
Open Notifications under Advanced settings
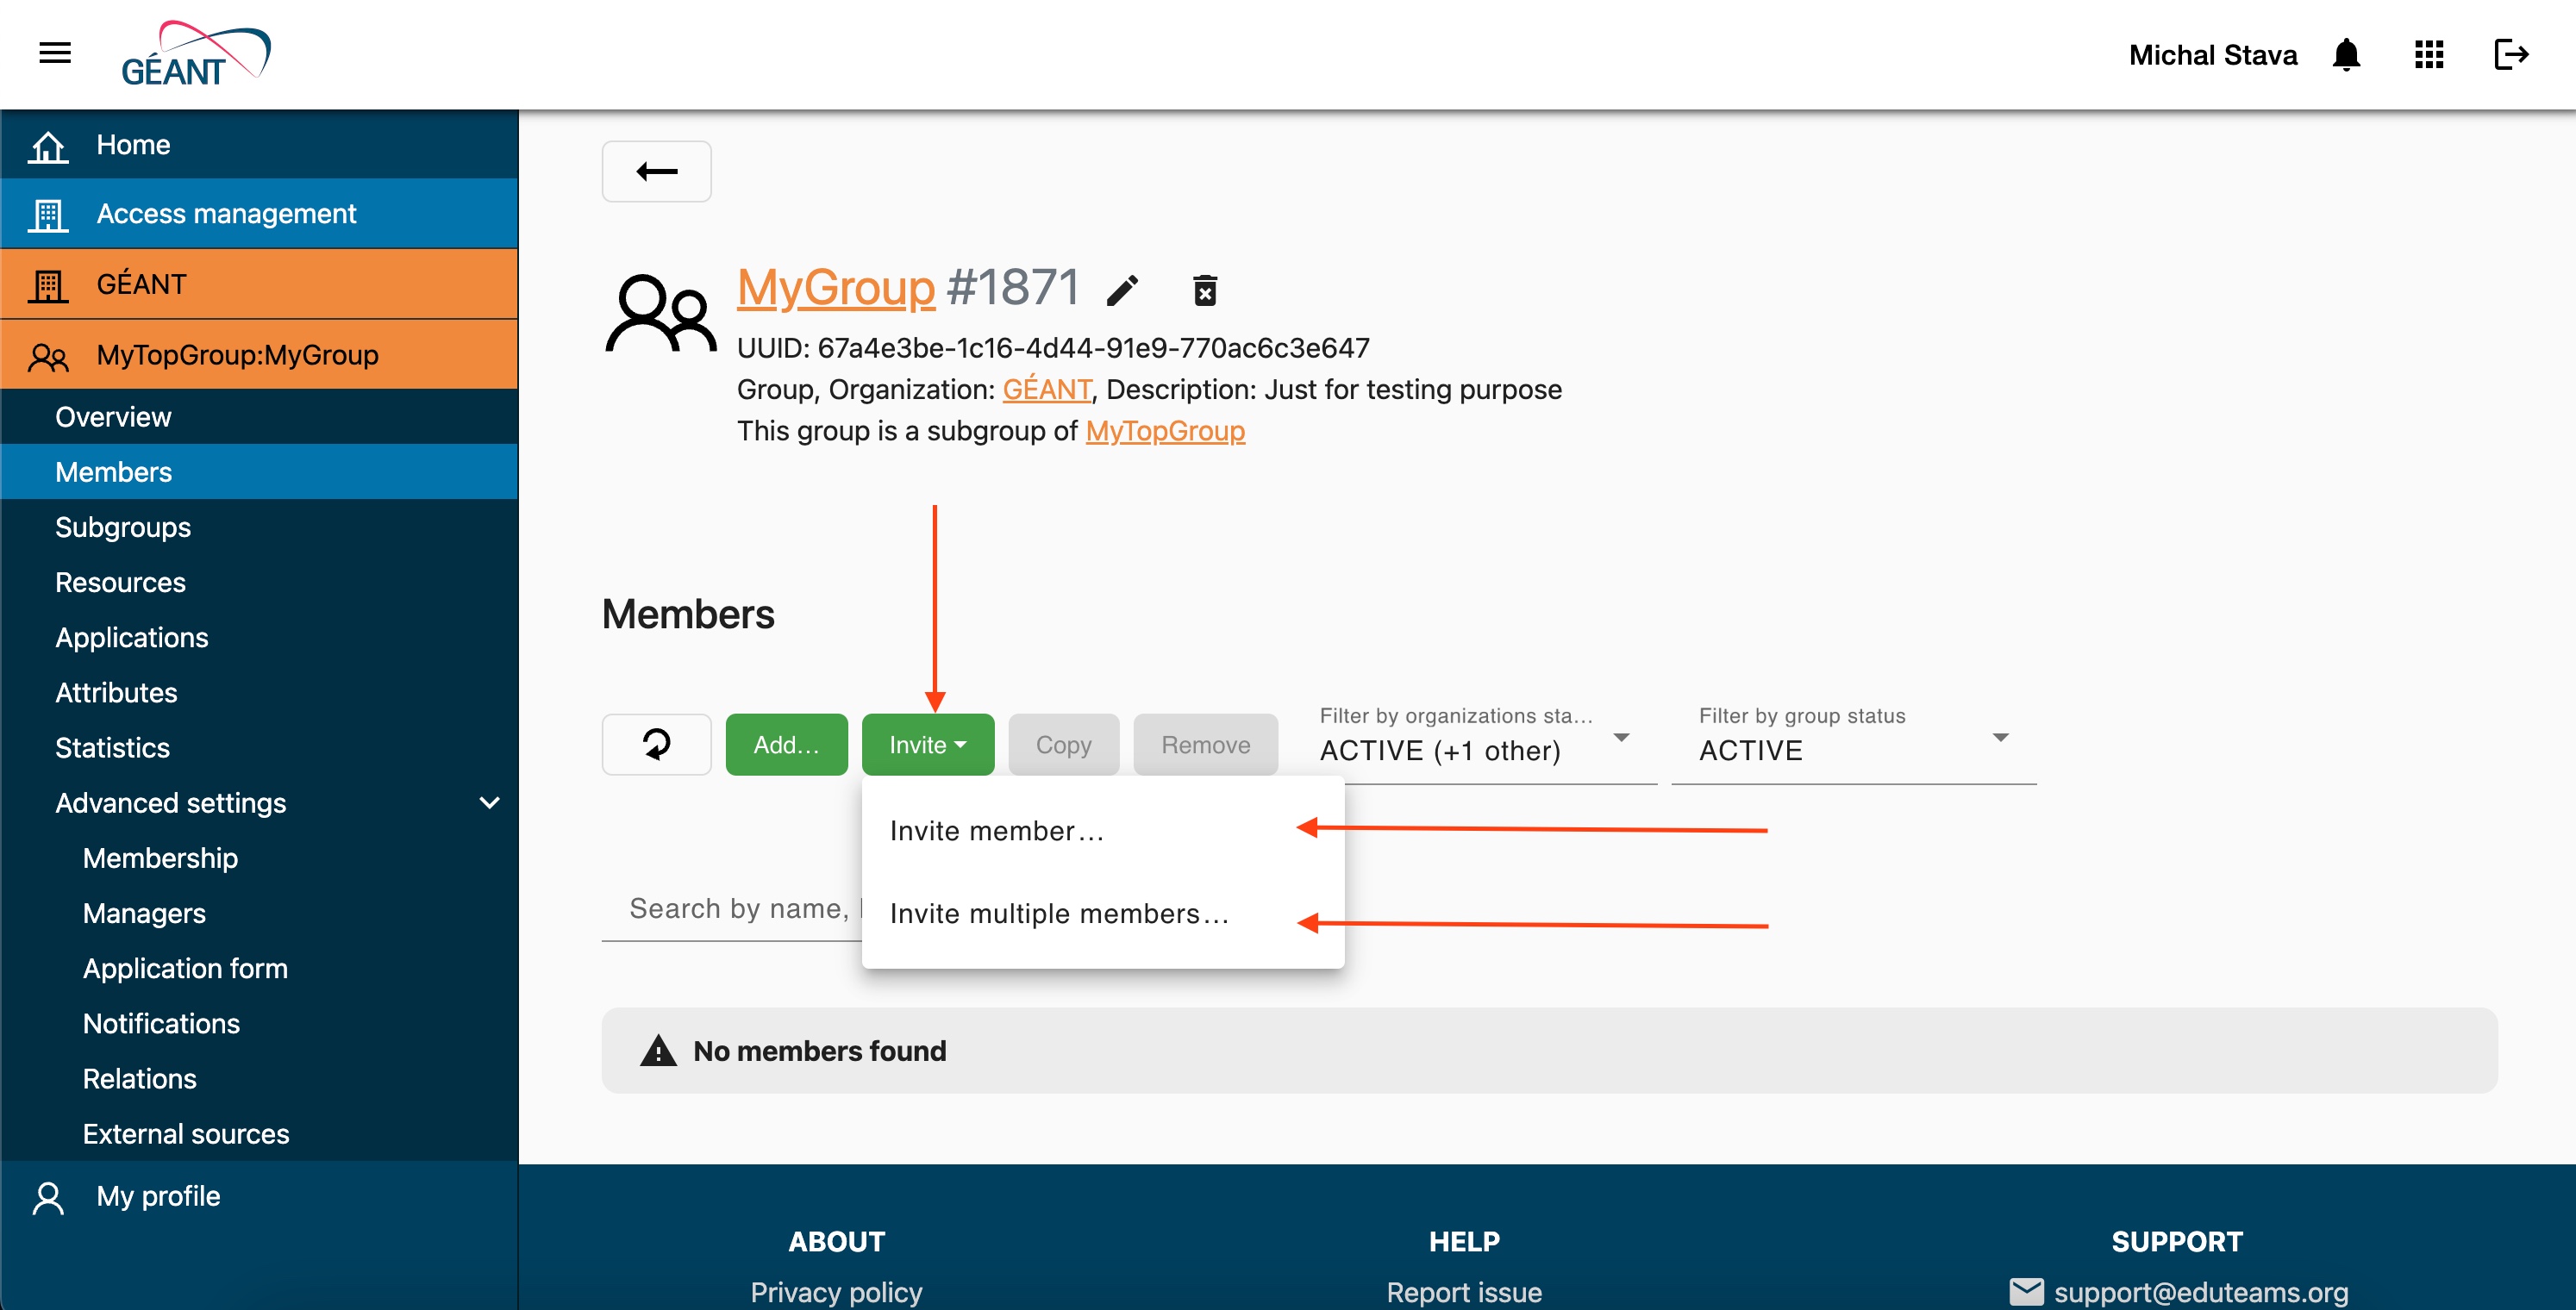tap(259, 1024)
